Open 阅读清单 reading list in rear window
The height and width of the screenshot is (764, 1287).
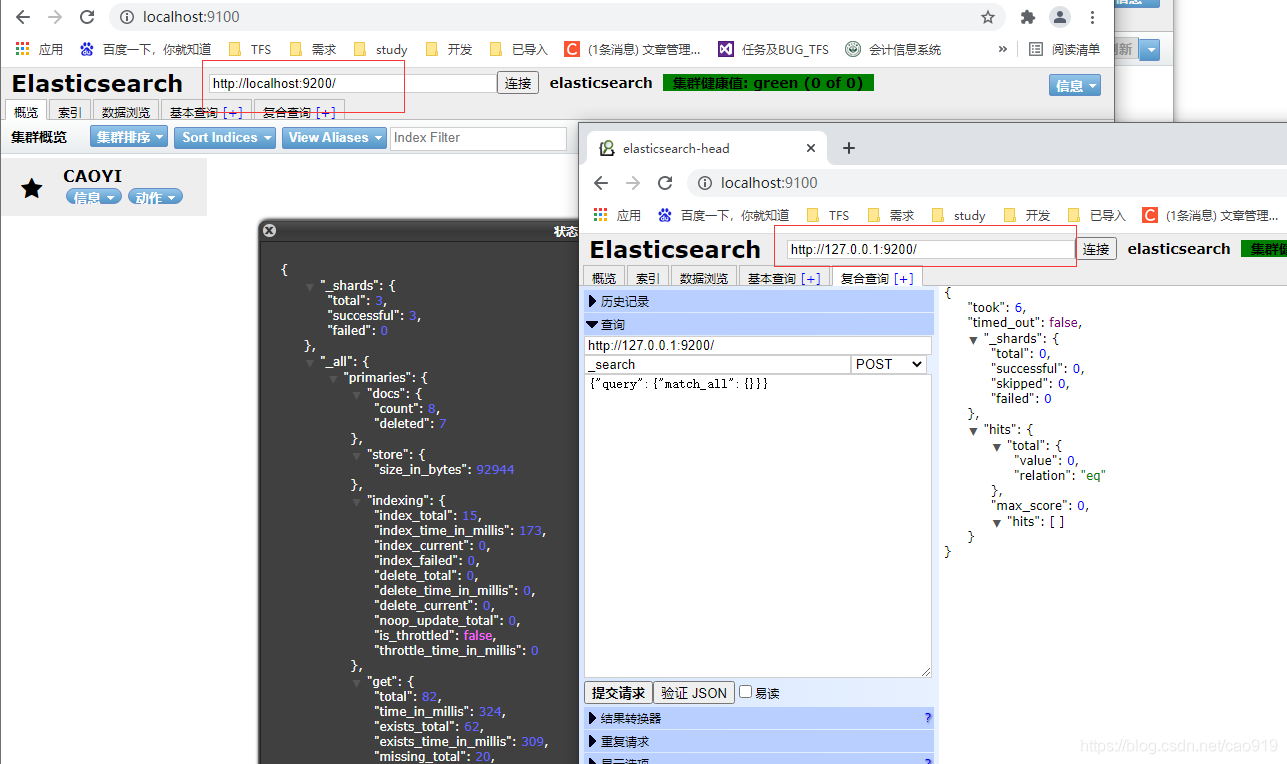[x=1064, y=49]
